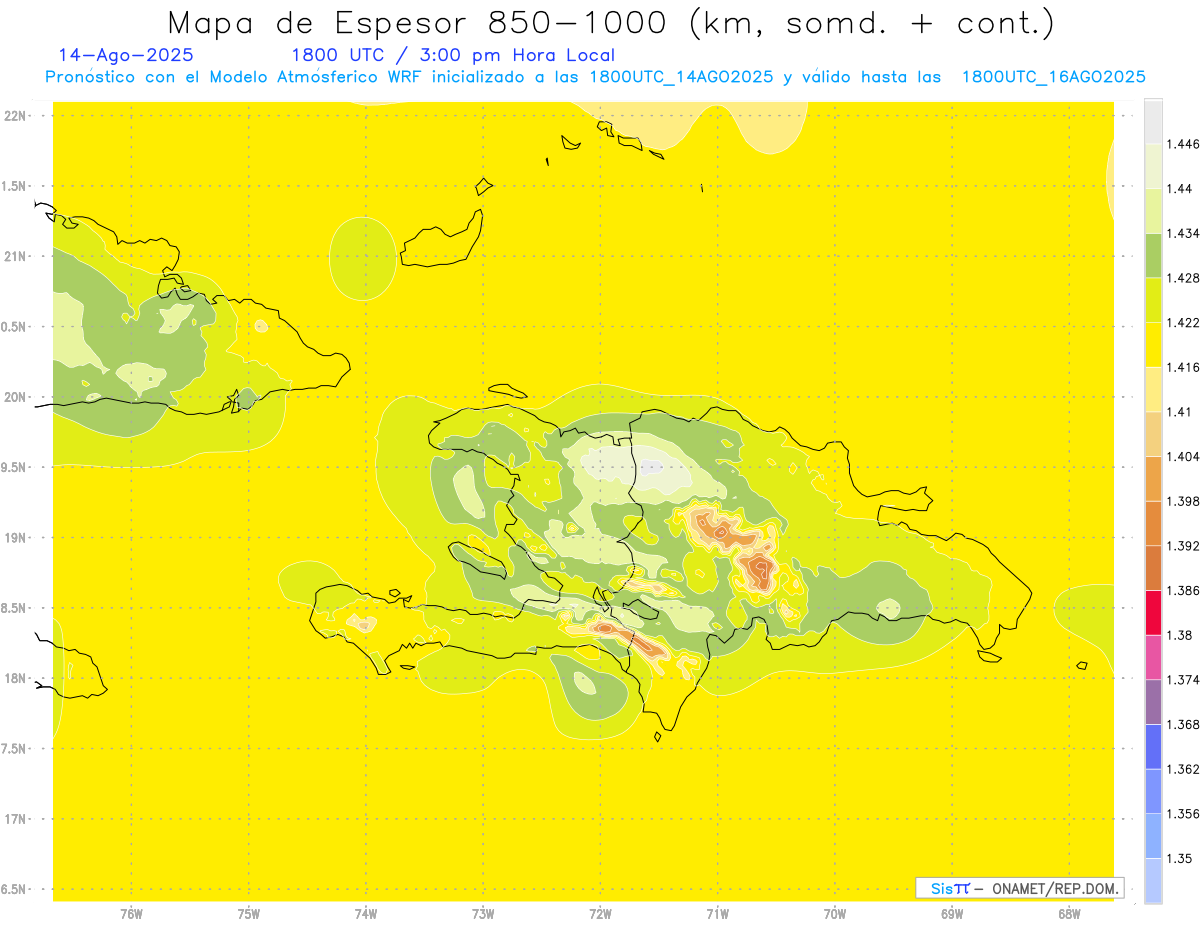1200x927 pixels.
Task: Click the 1.44 colorbar value
Action: [1179, 188]
